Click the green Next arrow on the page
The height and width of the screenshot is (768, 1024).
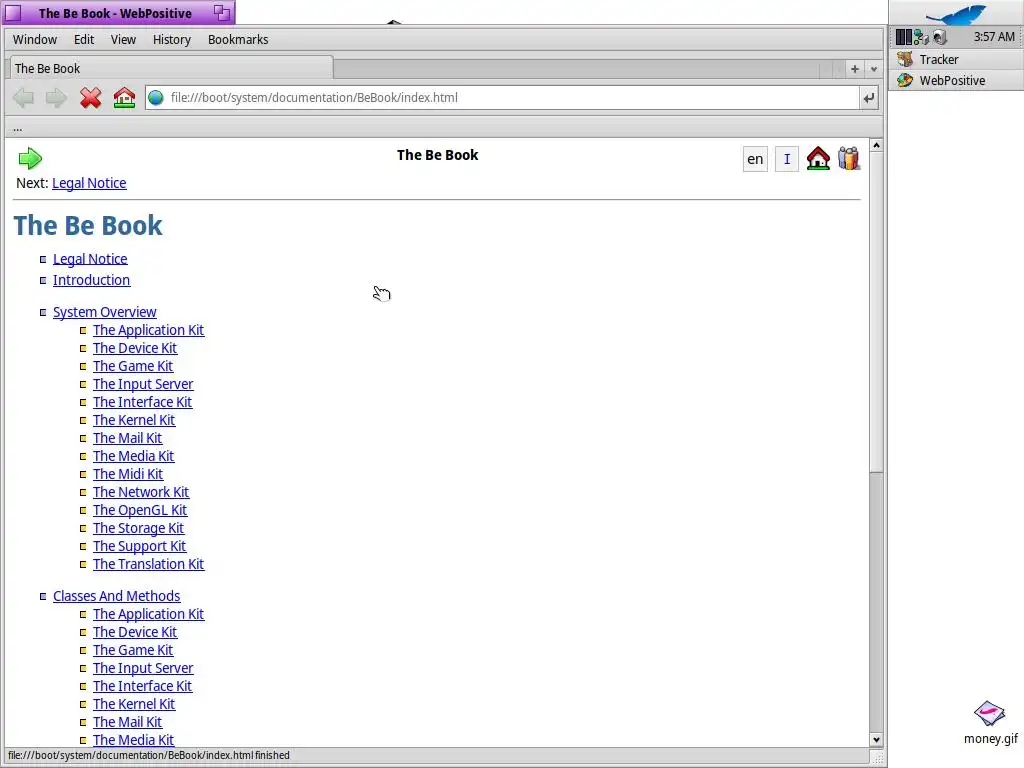tap(30, 158)
